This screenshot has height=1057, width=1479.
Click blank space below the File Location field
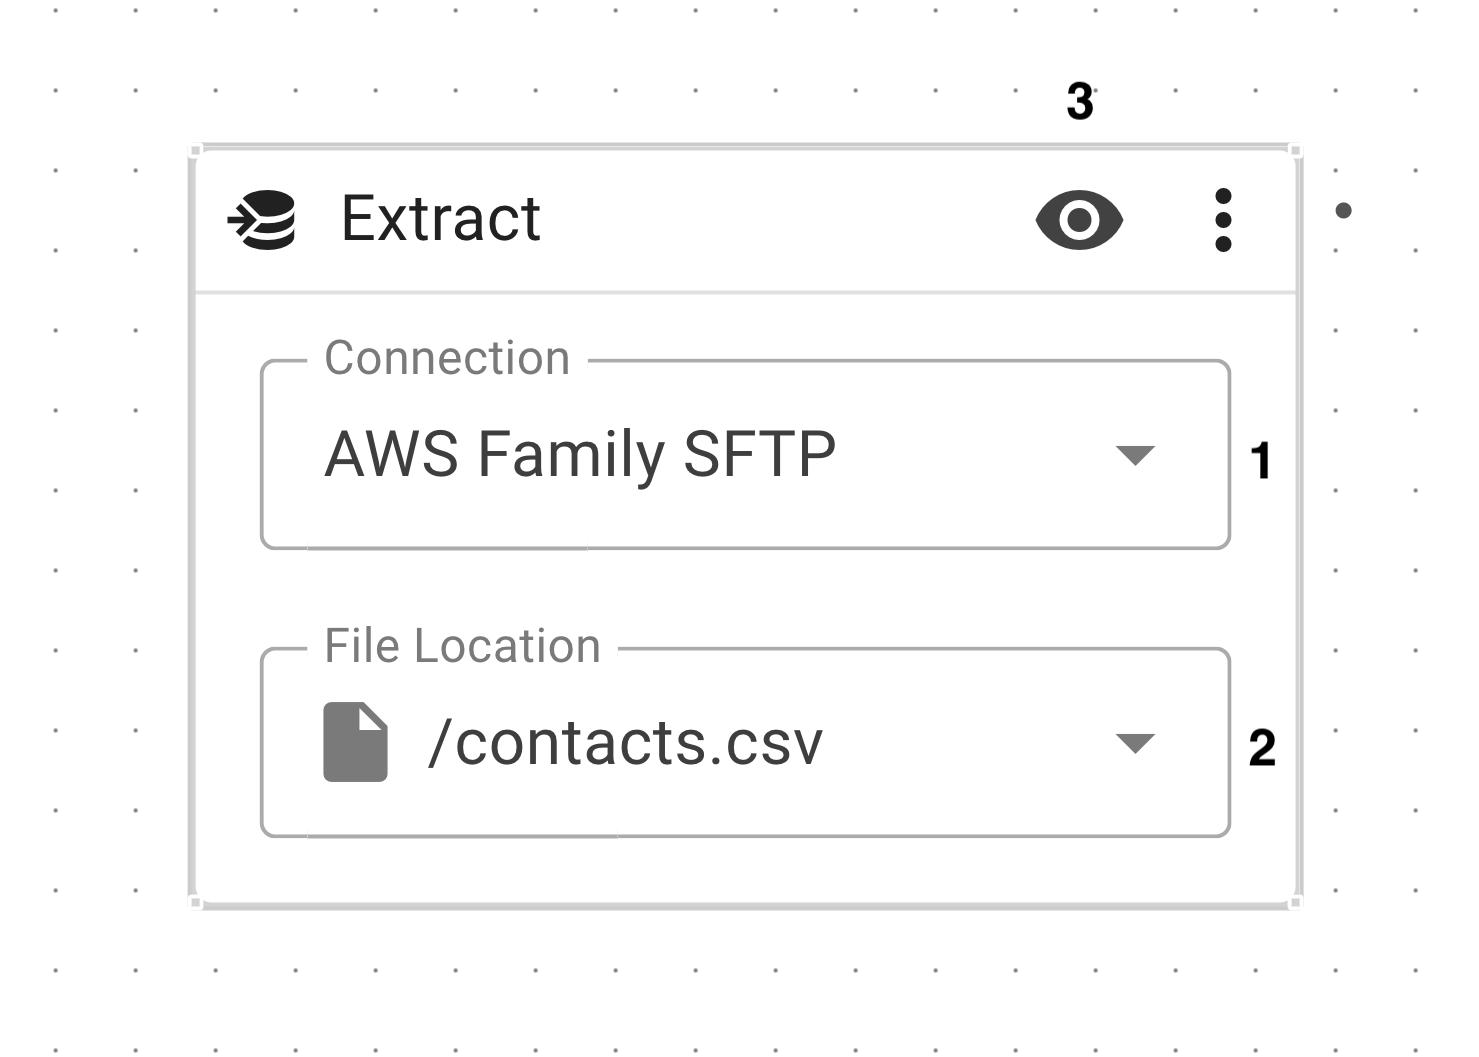click(x=745, y=870)
